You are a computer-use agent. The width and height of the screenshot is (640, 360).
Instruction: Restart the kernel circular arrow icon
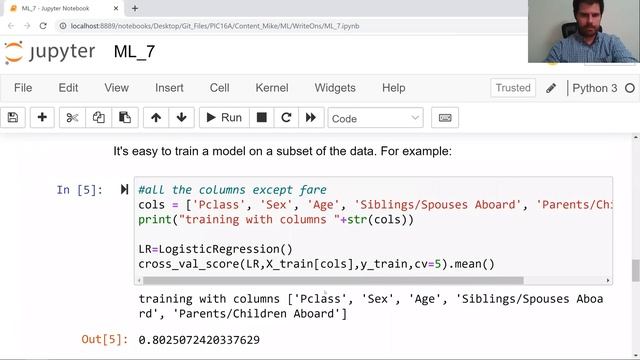[x=286, y=118]
